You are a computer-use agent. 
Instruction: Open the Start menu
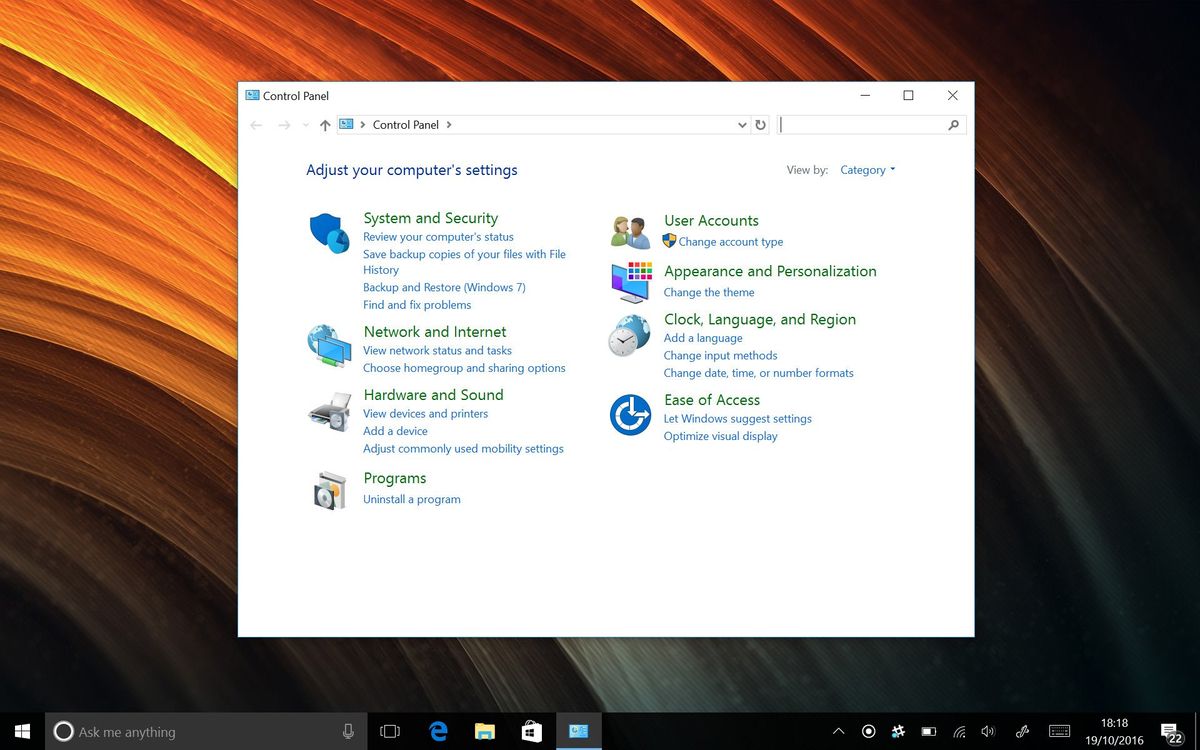21,731
